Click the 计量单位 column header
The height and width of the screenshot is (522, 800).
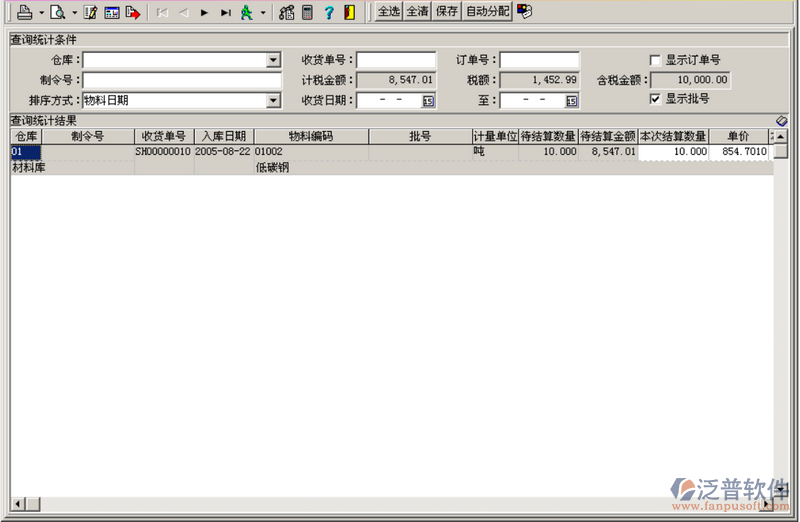click(495, 136)
